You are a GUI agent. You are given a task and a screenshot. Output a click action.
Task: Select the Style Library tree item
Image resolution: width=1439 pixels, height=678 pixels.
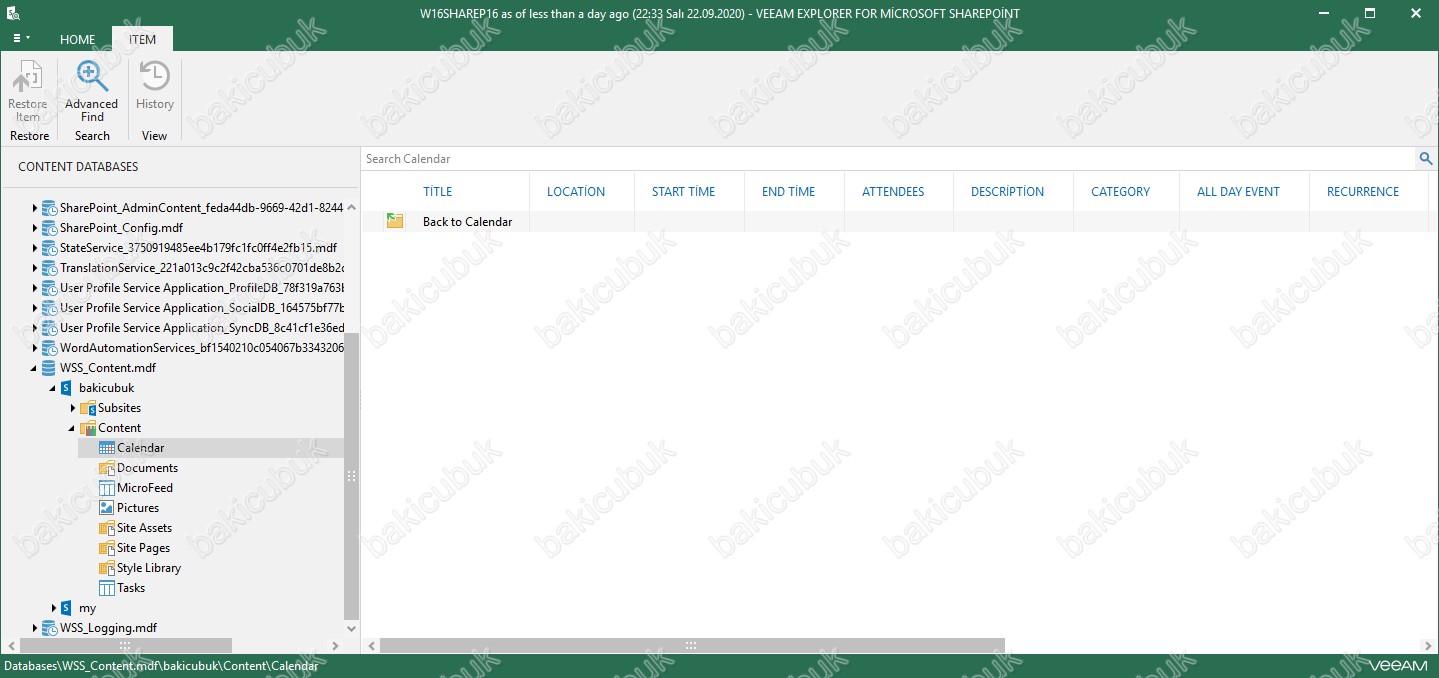tap(149, 568)
